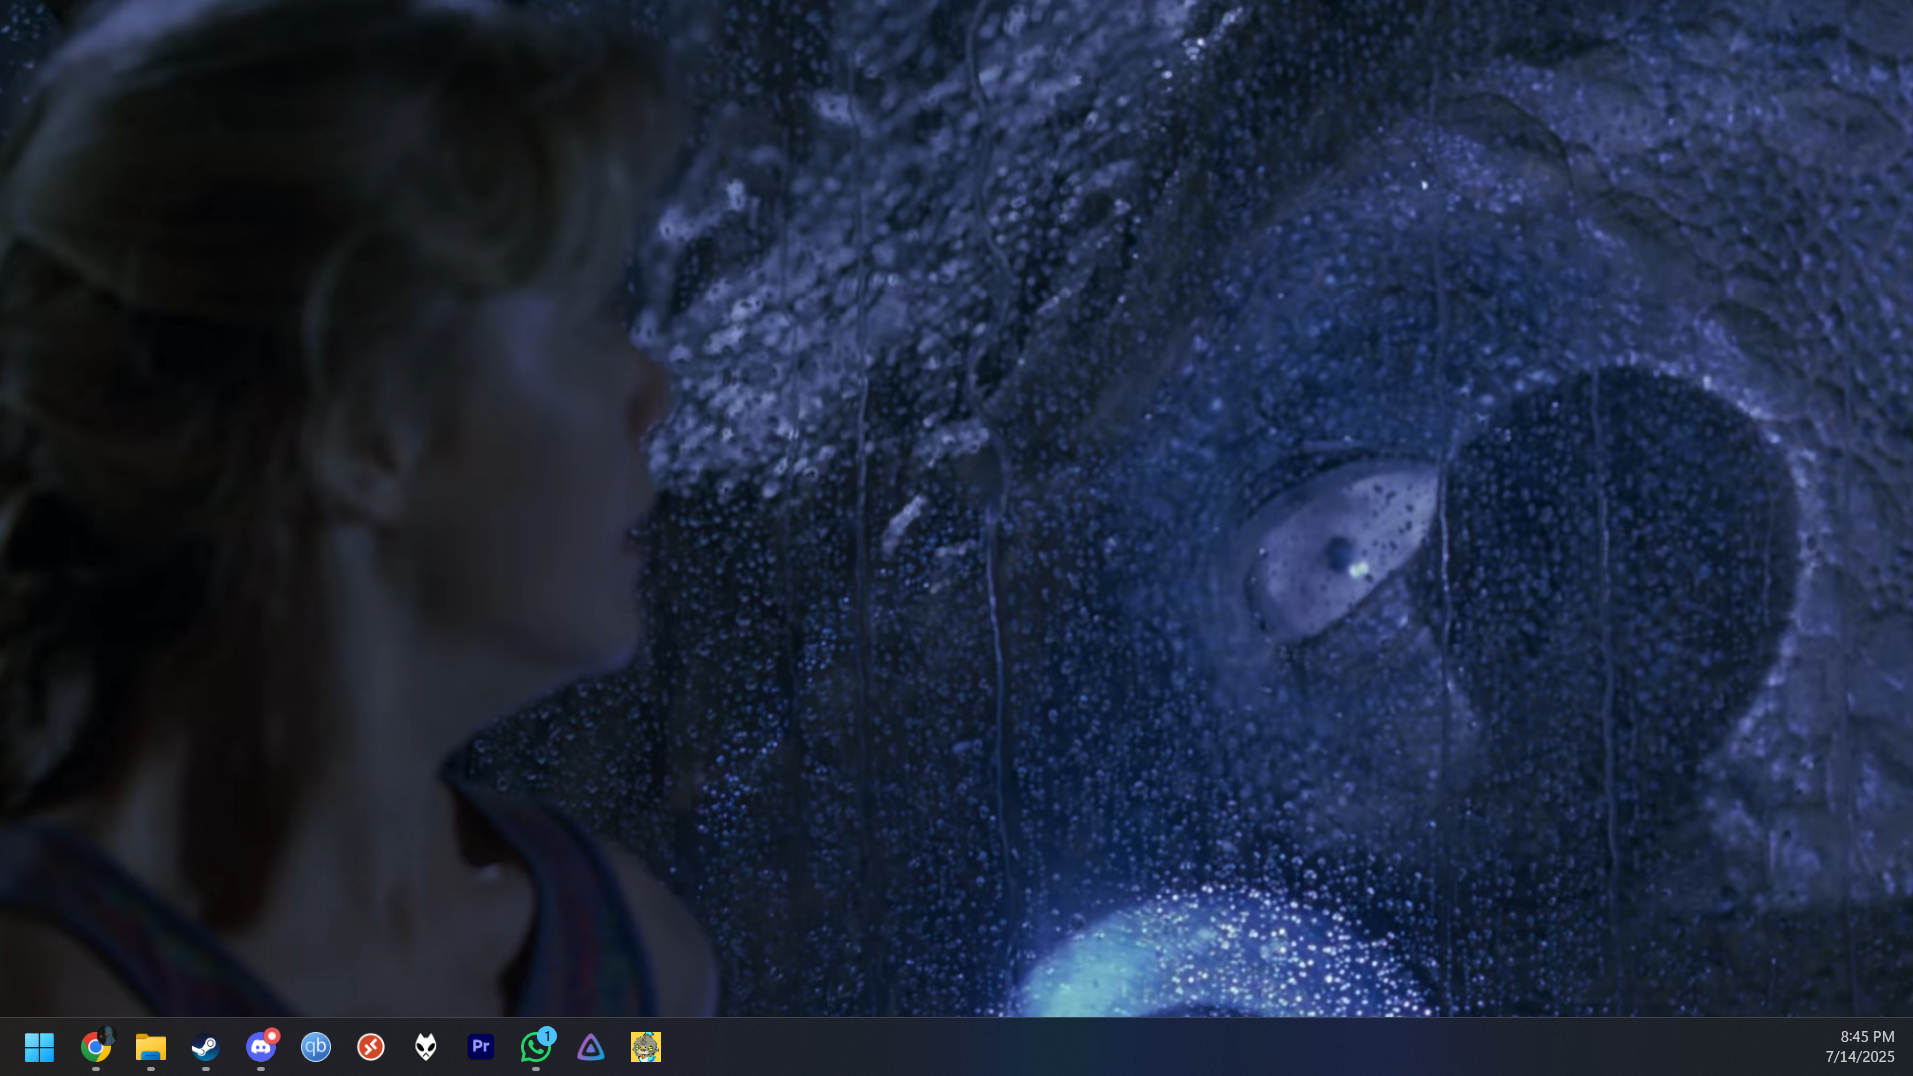Open Jellyfin triangle icon on the taskbar
Screen dimensions: 1913x1076
click(x=591, y=1047)
